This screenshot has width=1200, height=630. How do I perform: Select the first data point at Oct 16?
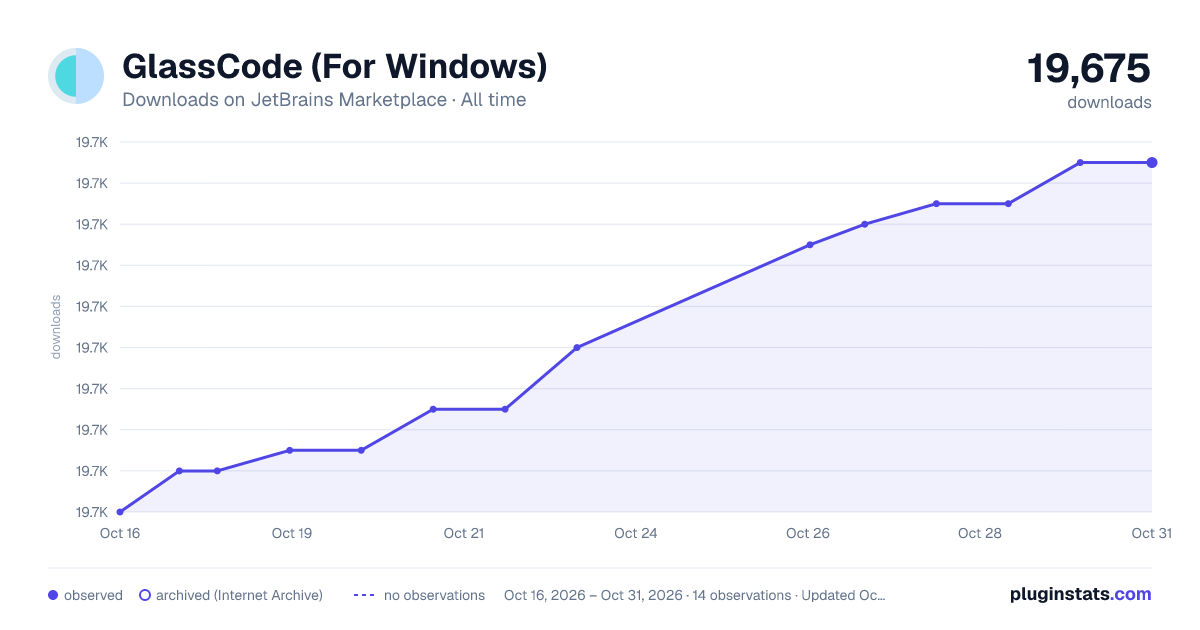tap(120, 512)
